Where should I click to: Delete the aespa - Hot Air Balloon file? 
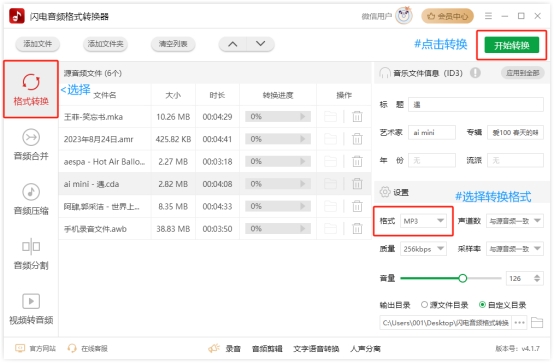[x=357, y=162]
